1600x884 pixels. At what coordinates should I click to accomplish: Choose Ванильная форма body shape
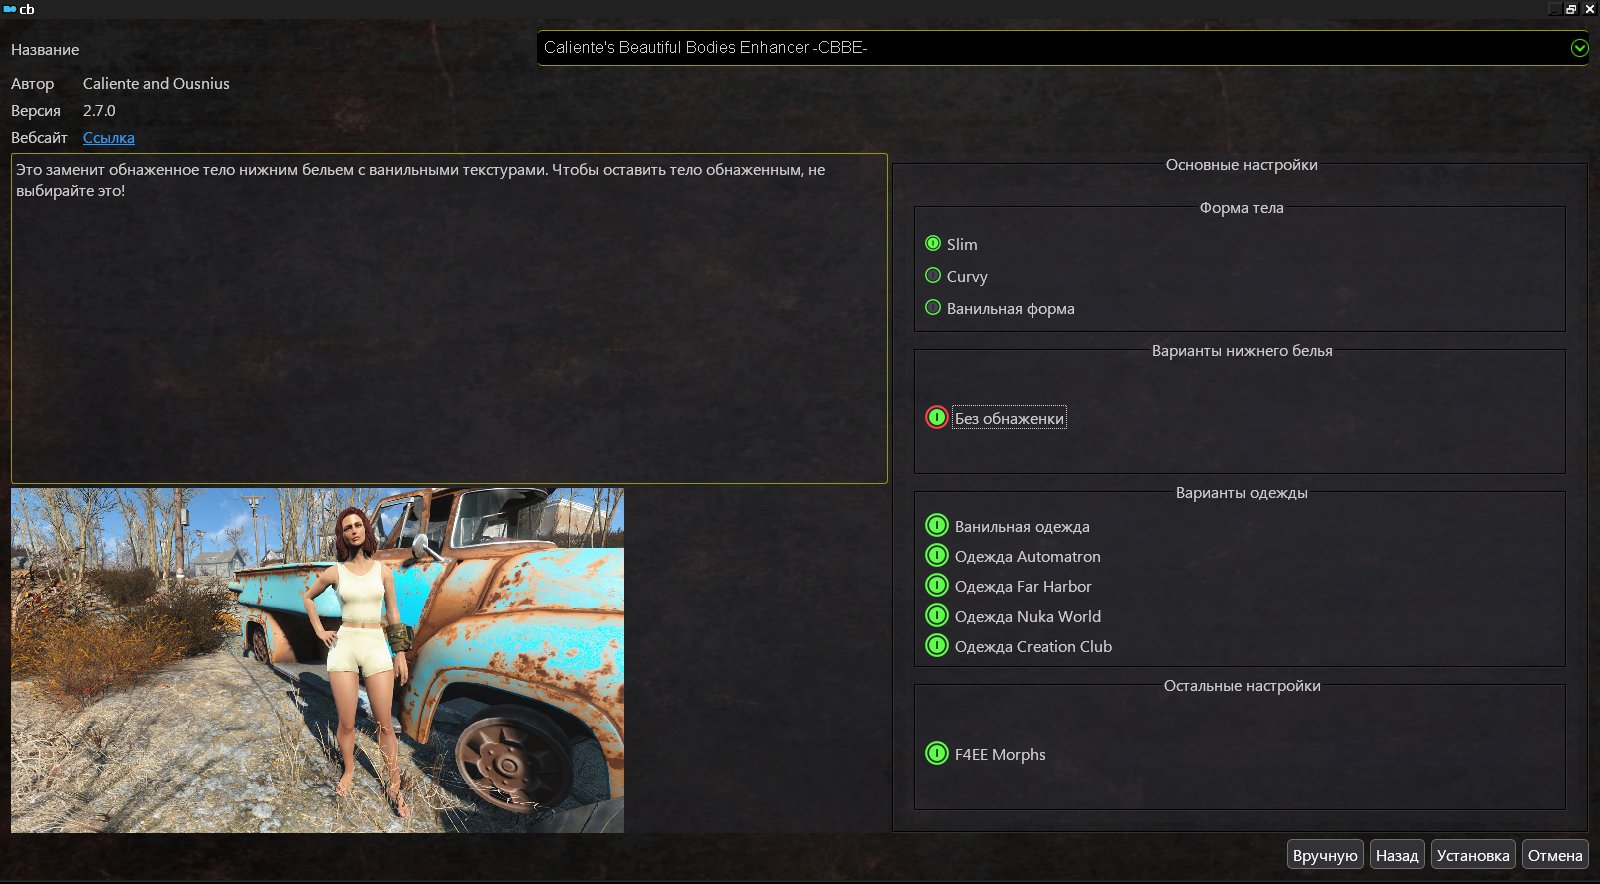pos(1000,308)
